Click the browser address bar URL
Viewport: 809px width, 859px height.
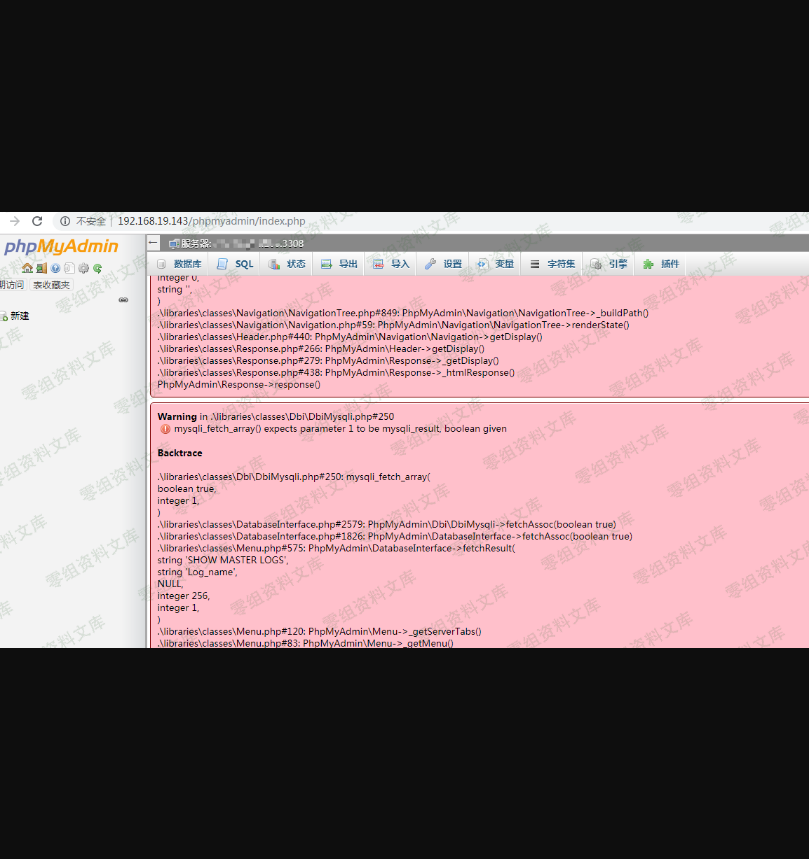pyautogui.click(x=211, y=221)
